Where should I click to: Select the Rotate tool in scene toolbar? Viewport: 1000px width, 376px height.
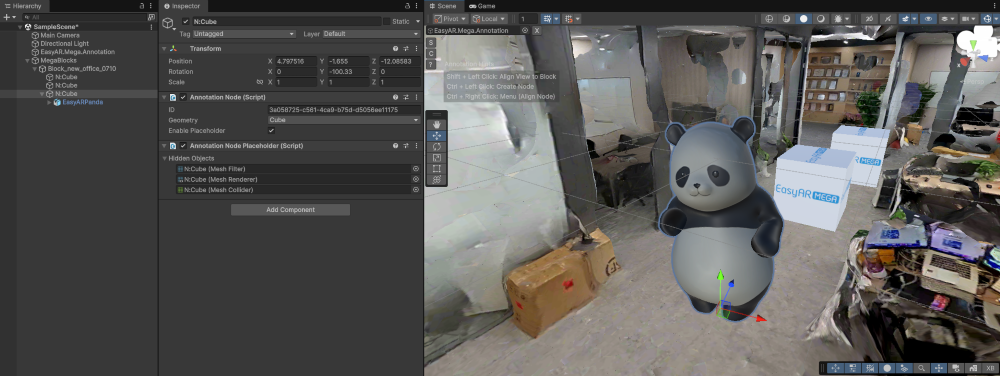pos(437,147)
